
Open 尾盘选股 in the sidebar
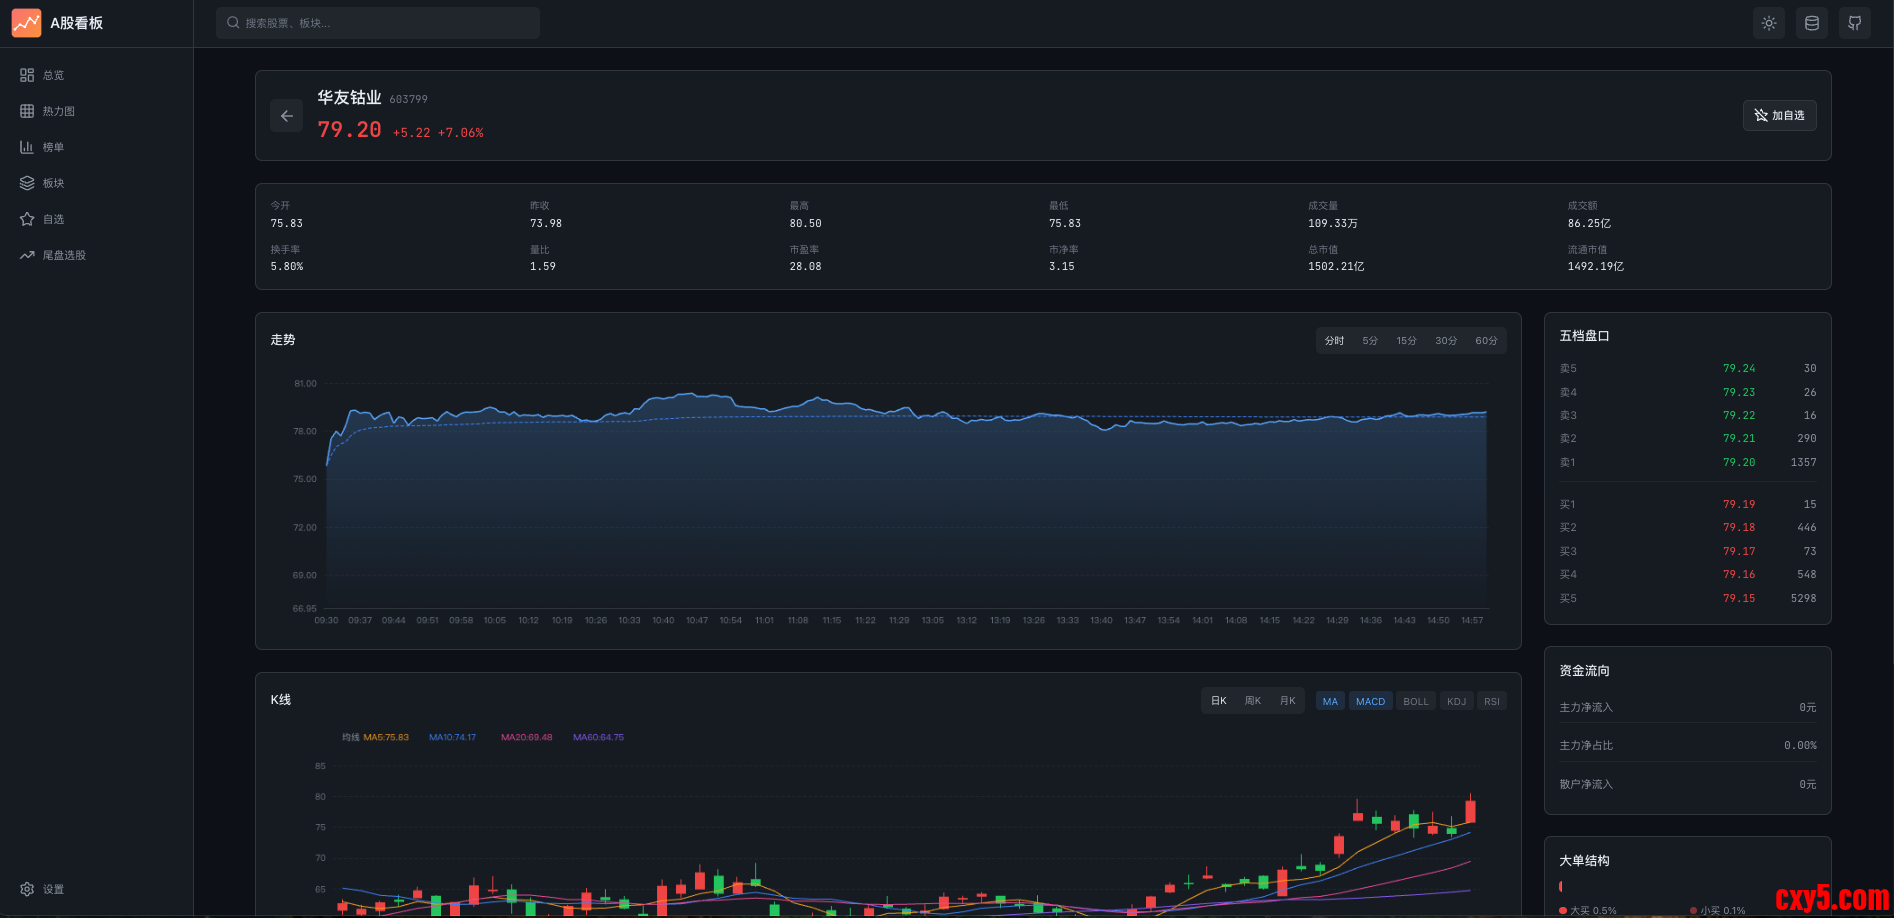[x=64, y=255]
